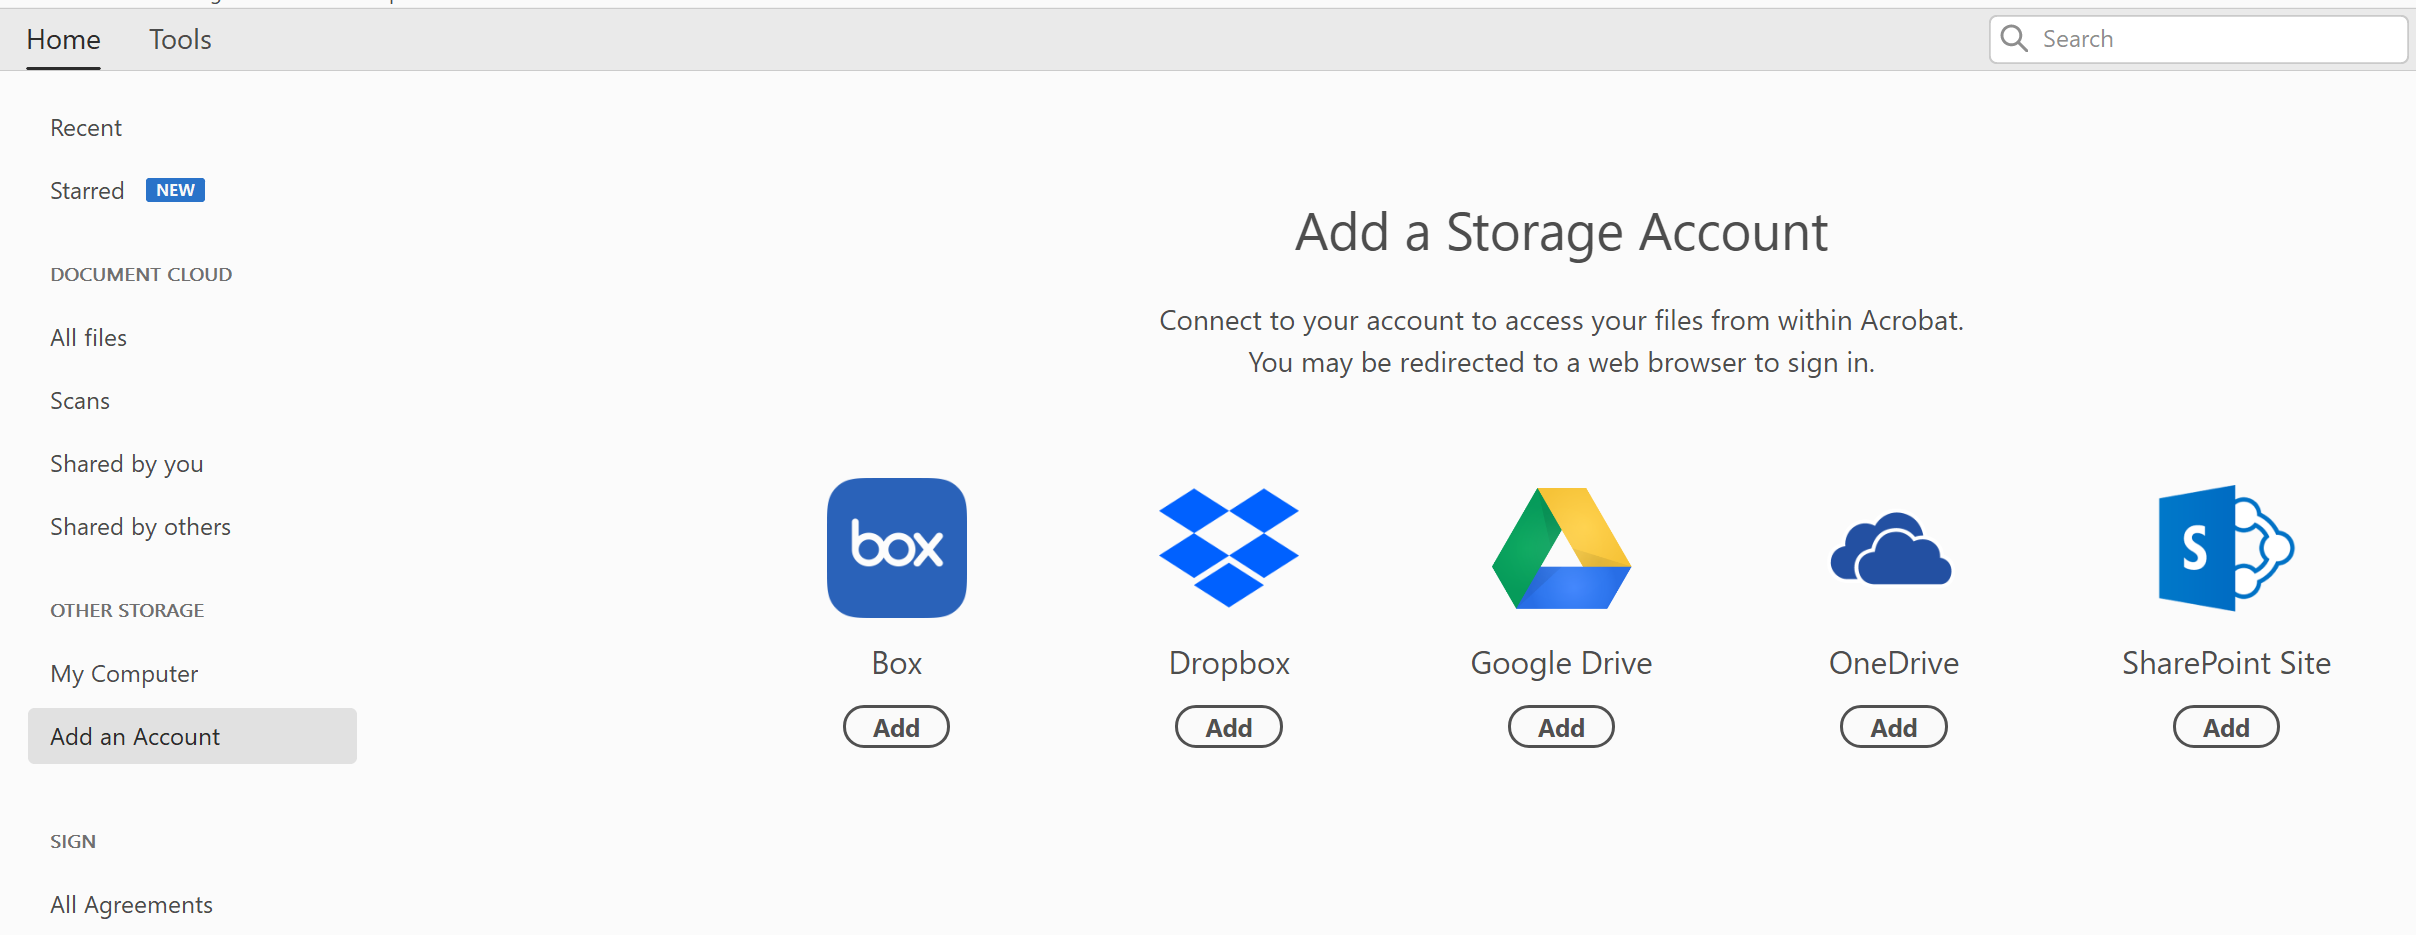Select the Box storage icon

coord(895,547)
